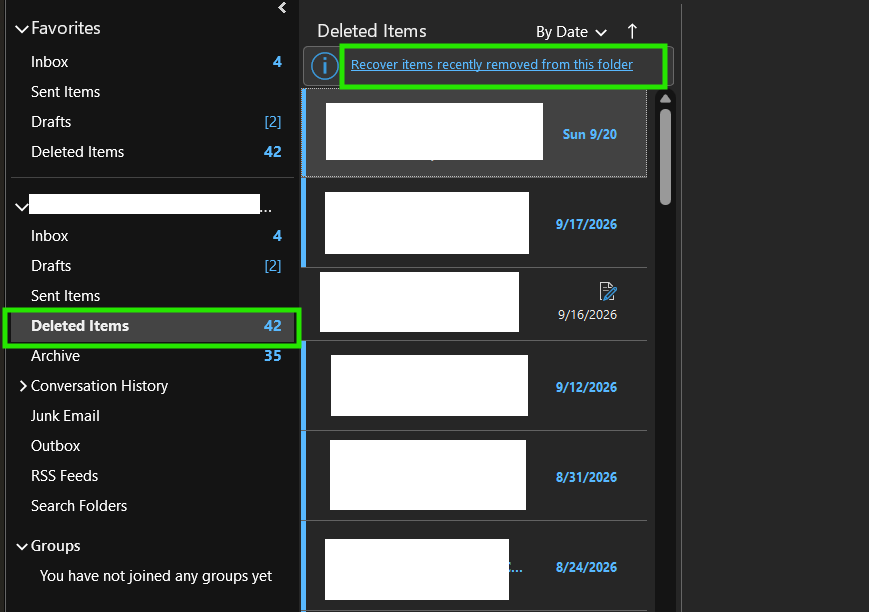869x612 pixels.
Task: Open Inbox under Favorites
Action: point(150,62)
